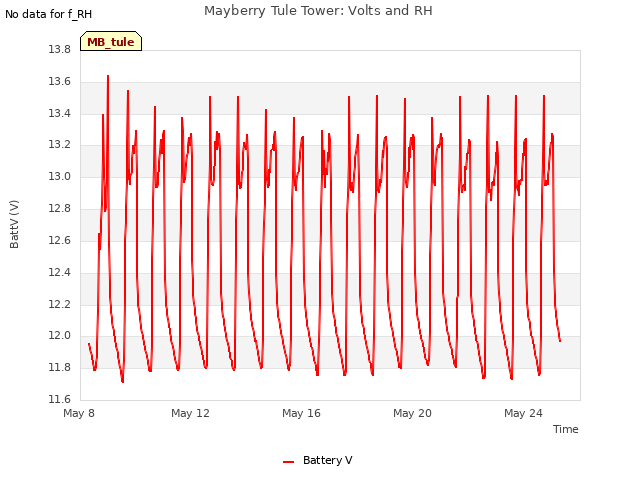Screen dimensions: 640x480
Task: Click the May 24 x-axis tick label
Action: point(523,413)
